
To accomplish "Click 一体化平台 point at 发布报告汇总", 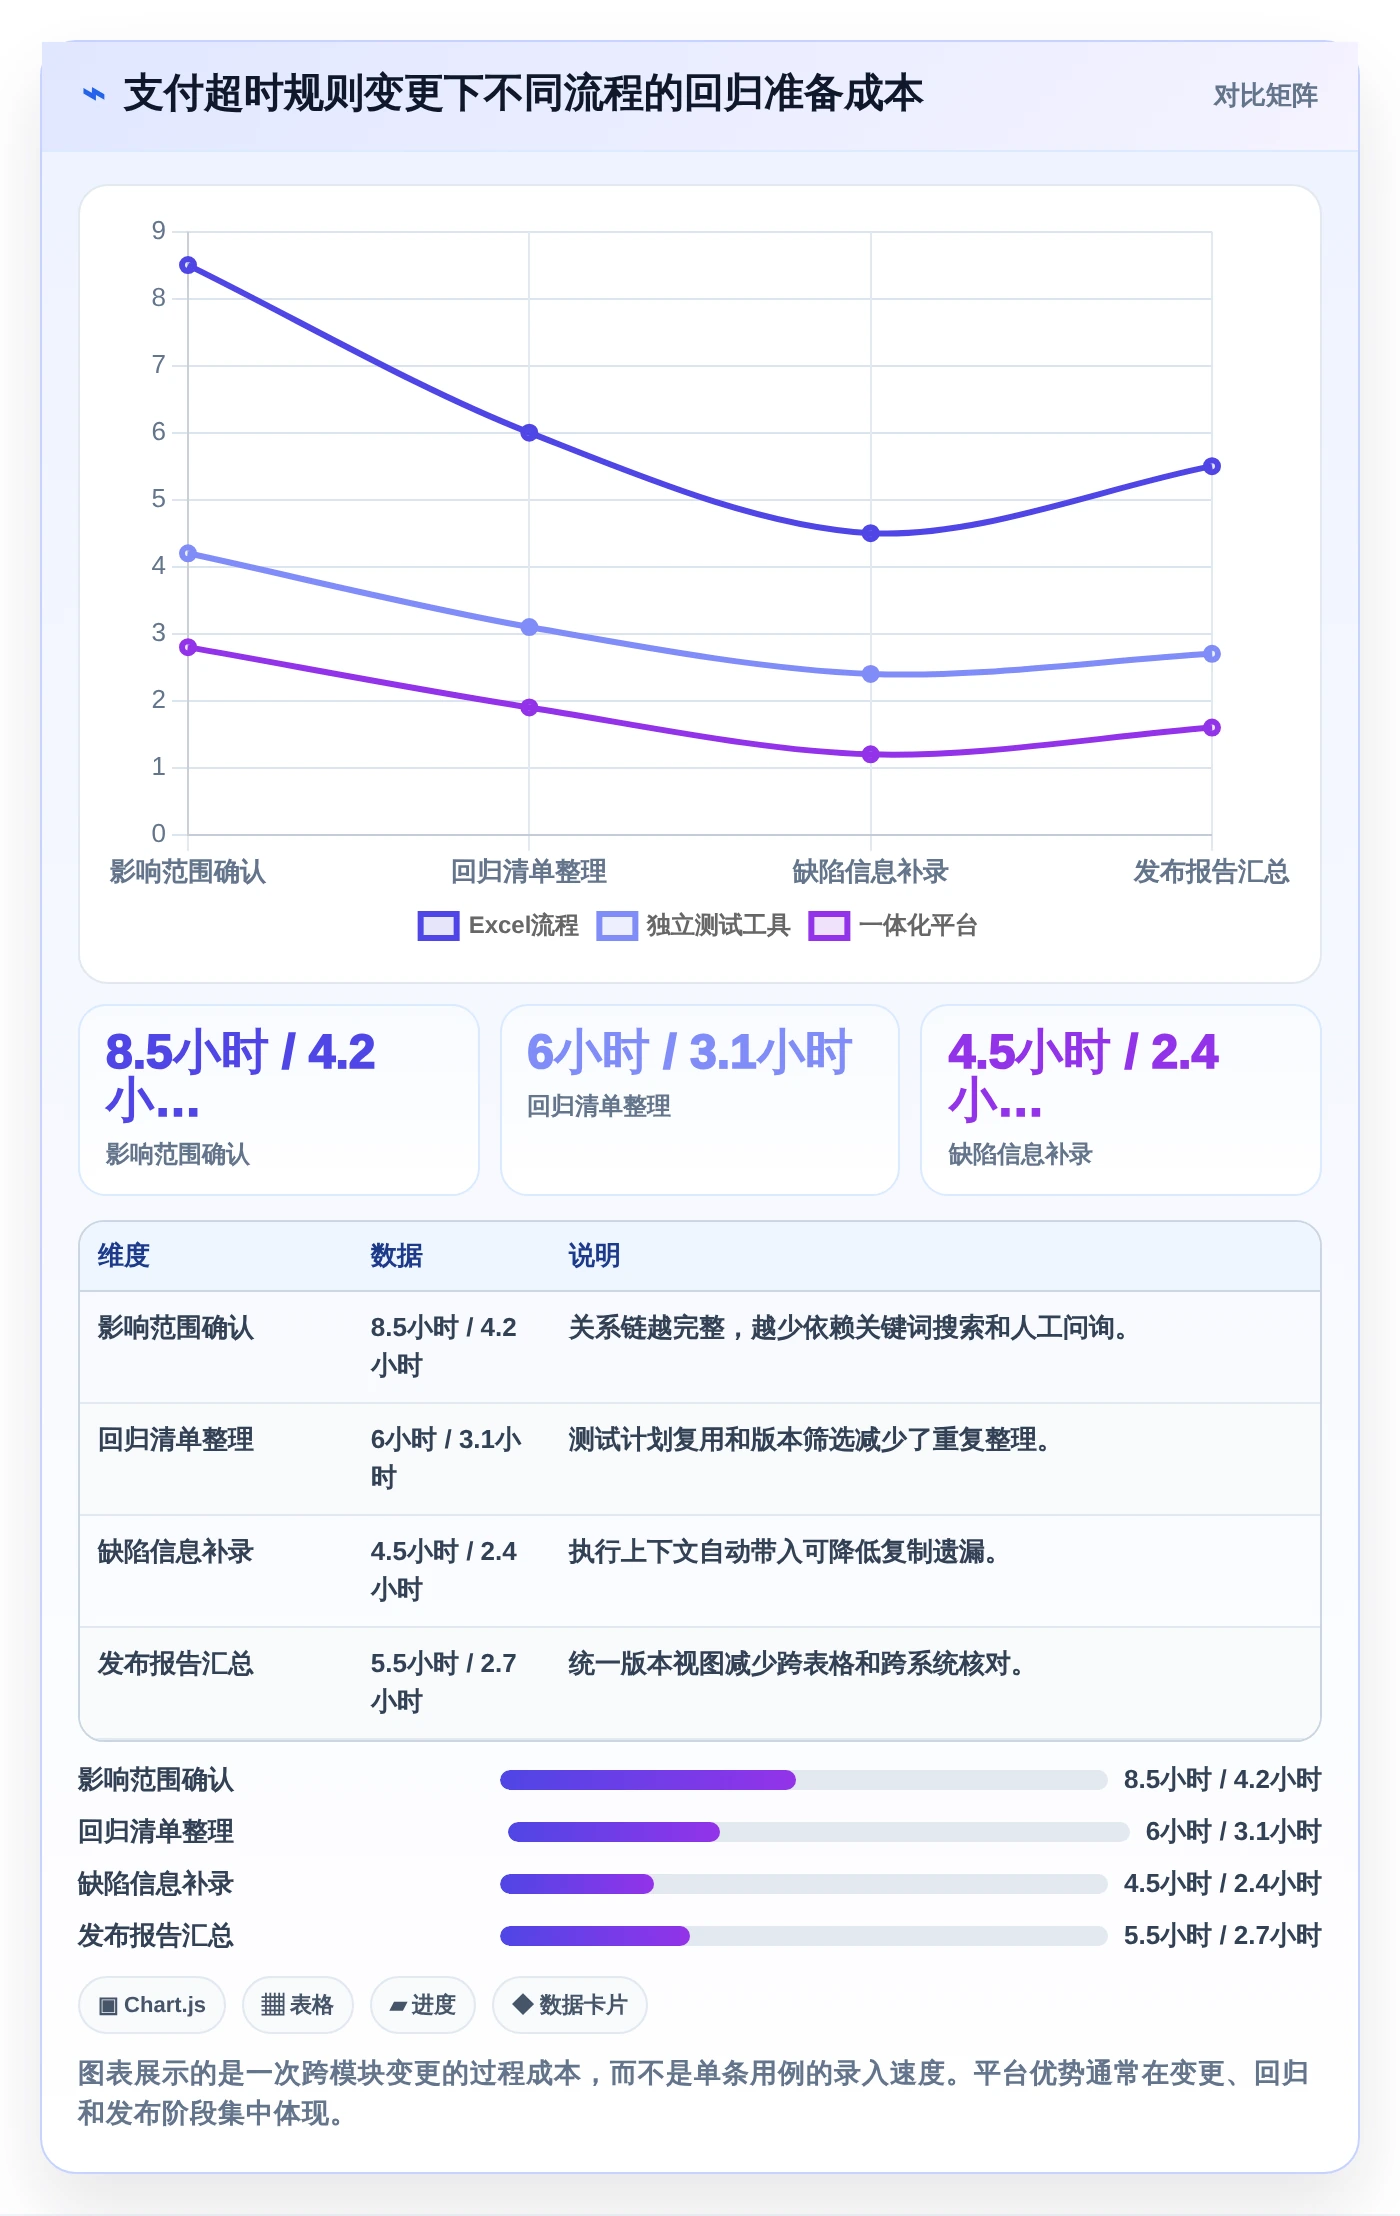I will [x=1212, y=727].
